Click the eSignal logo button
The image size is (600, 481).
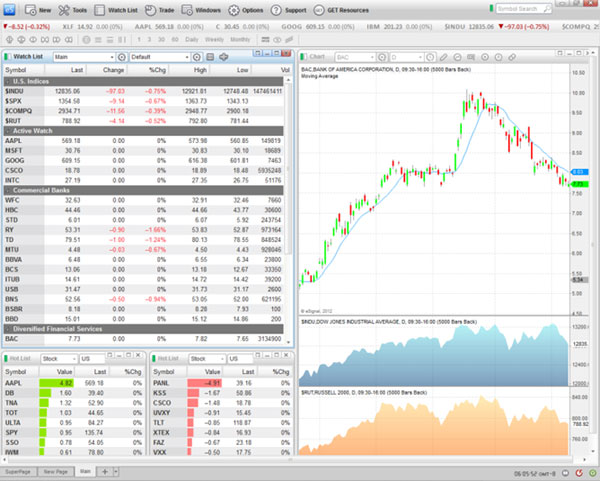[9, 10]
